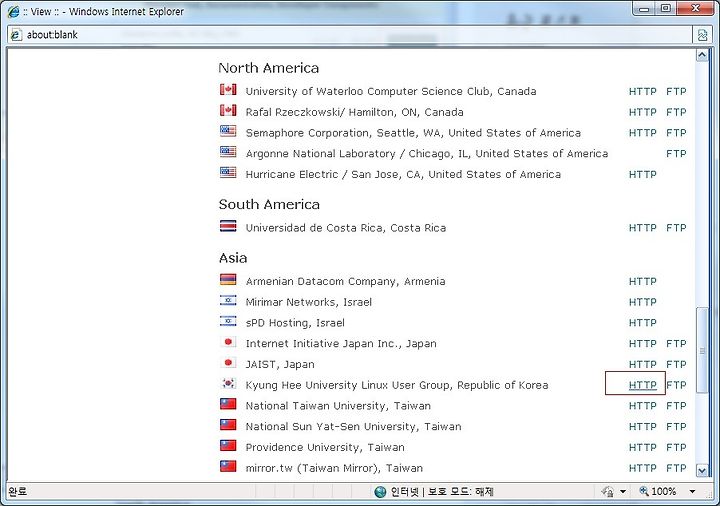The height and width of the screenshot is (506, 720).
Task: Open HTTP mirror for Armenian Datacom Company
Action: 642,281
